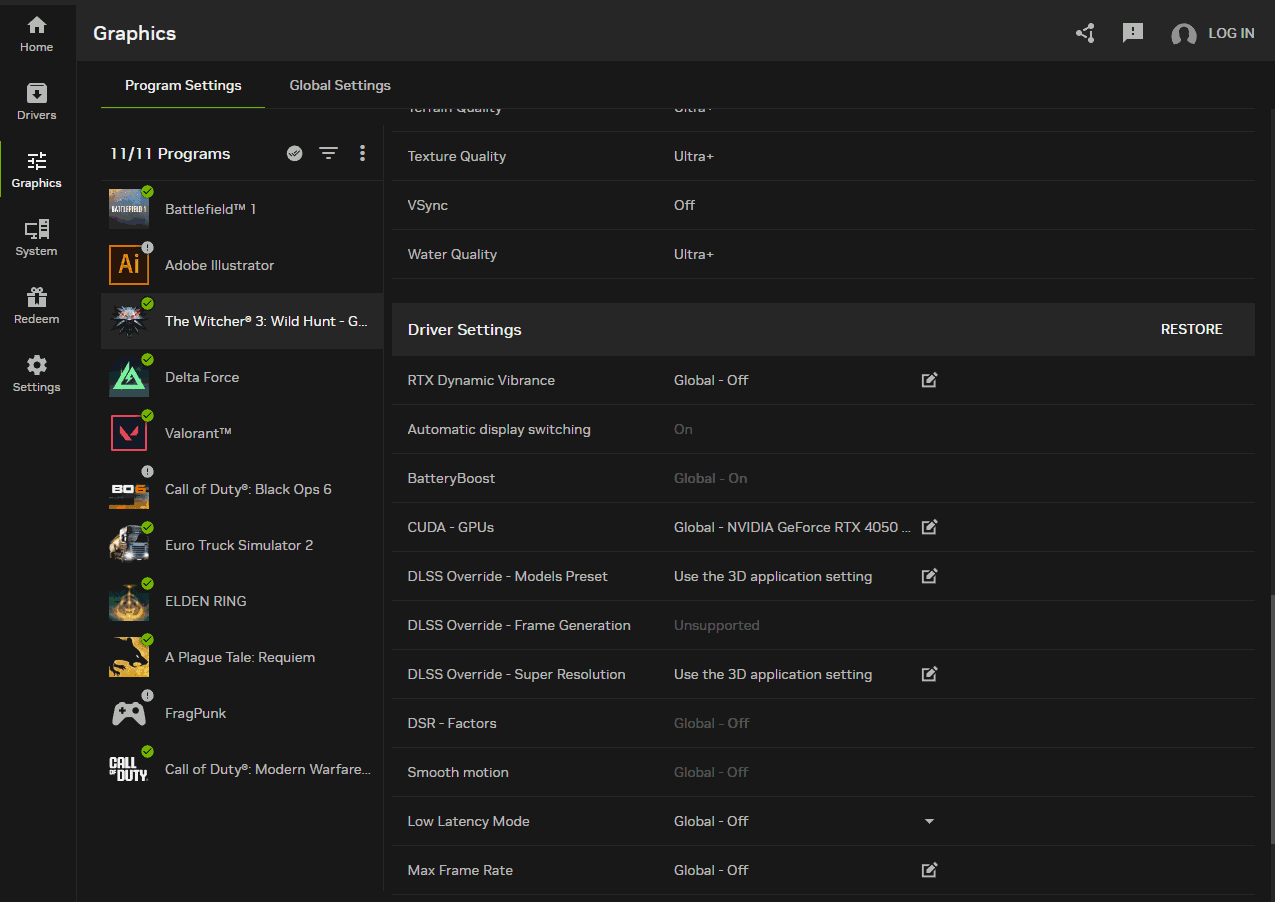Click RESTORE for Driver Settings
The height and width of the screenshot is (902, 1275).
pos(1191,329)
